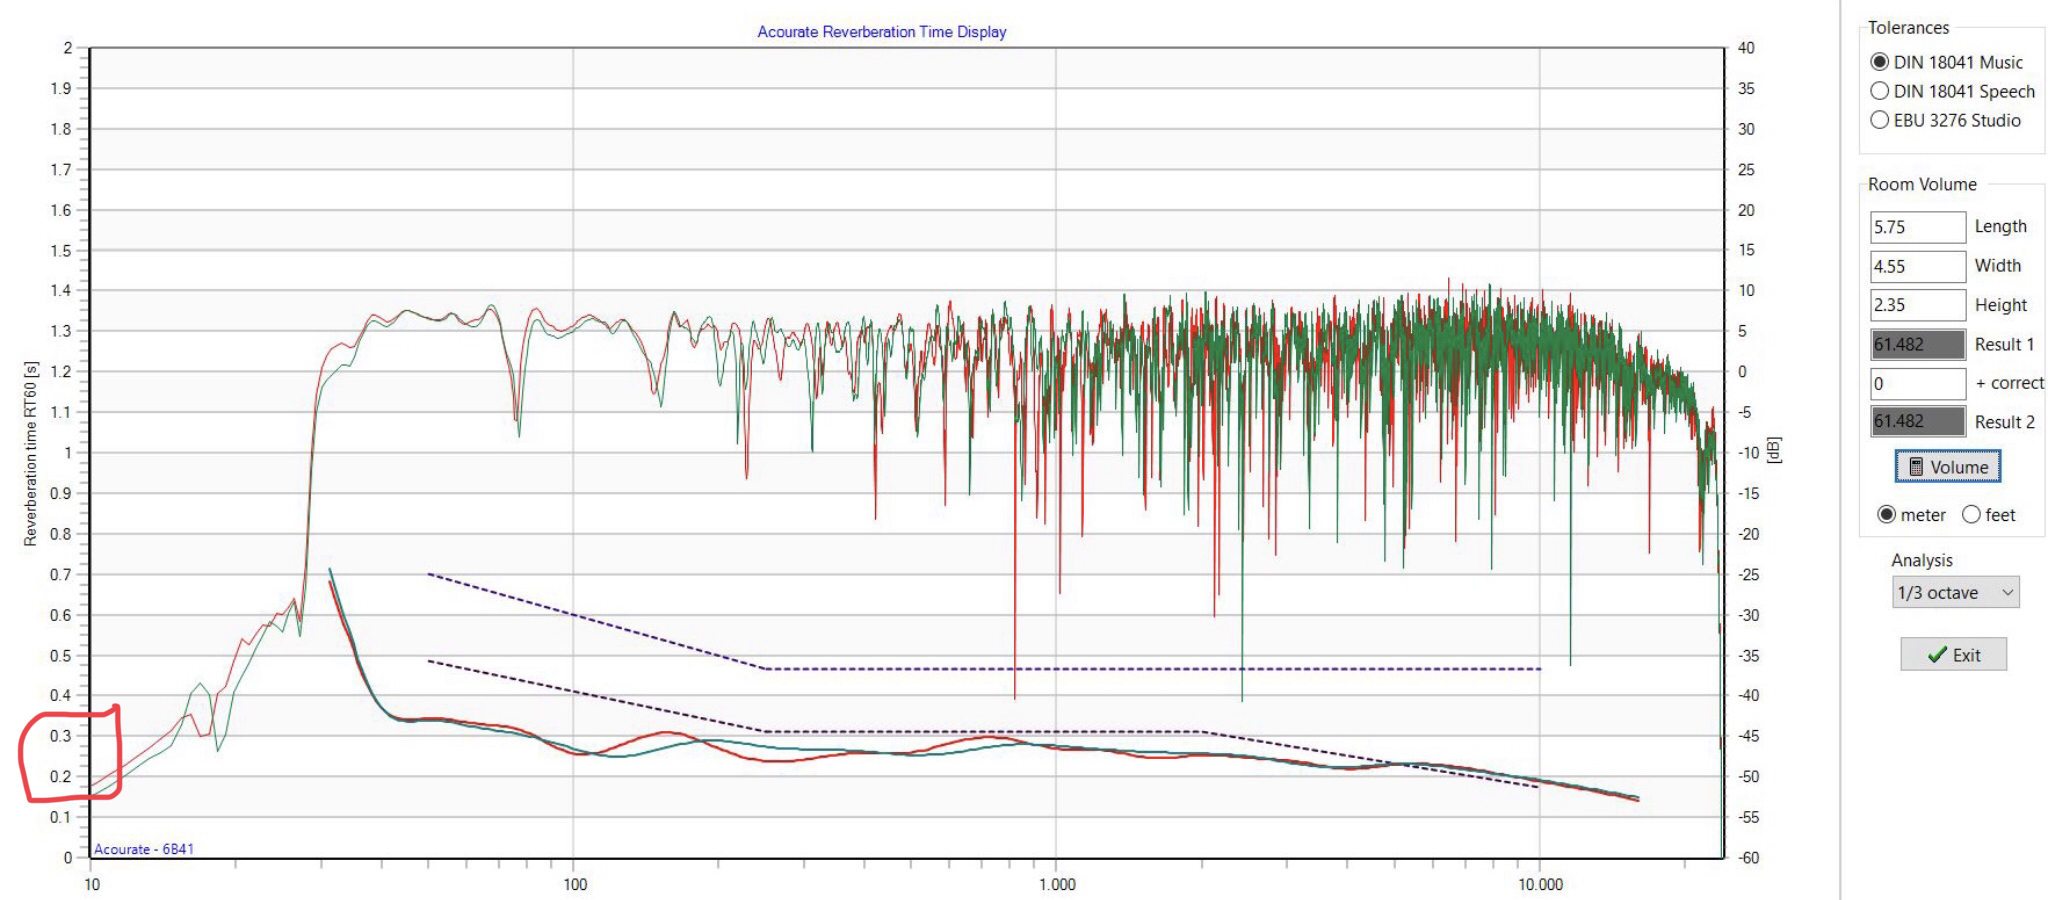Click the Result 2 volume field

coord(1917,422)
